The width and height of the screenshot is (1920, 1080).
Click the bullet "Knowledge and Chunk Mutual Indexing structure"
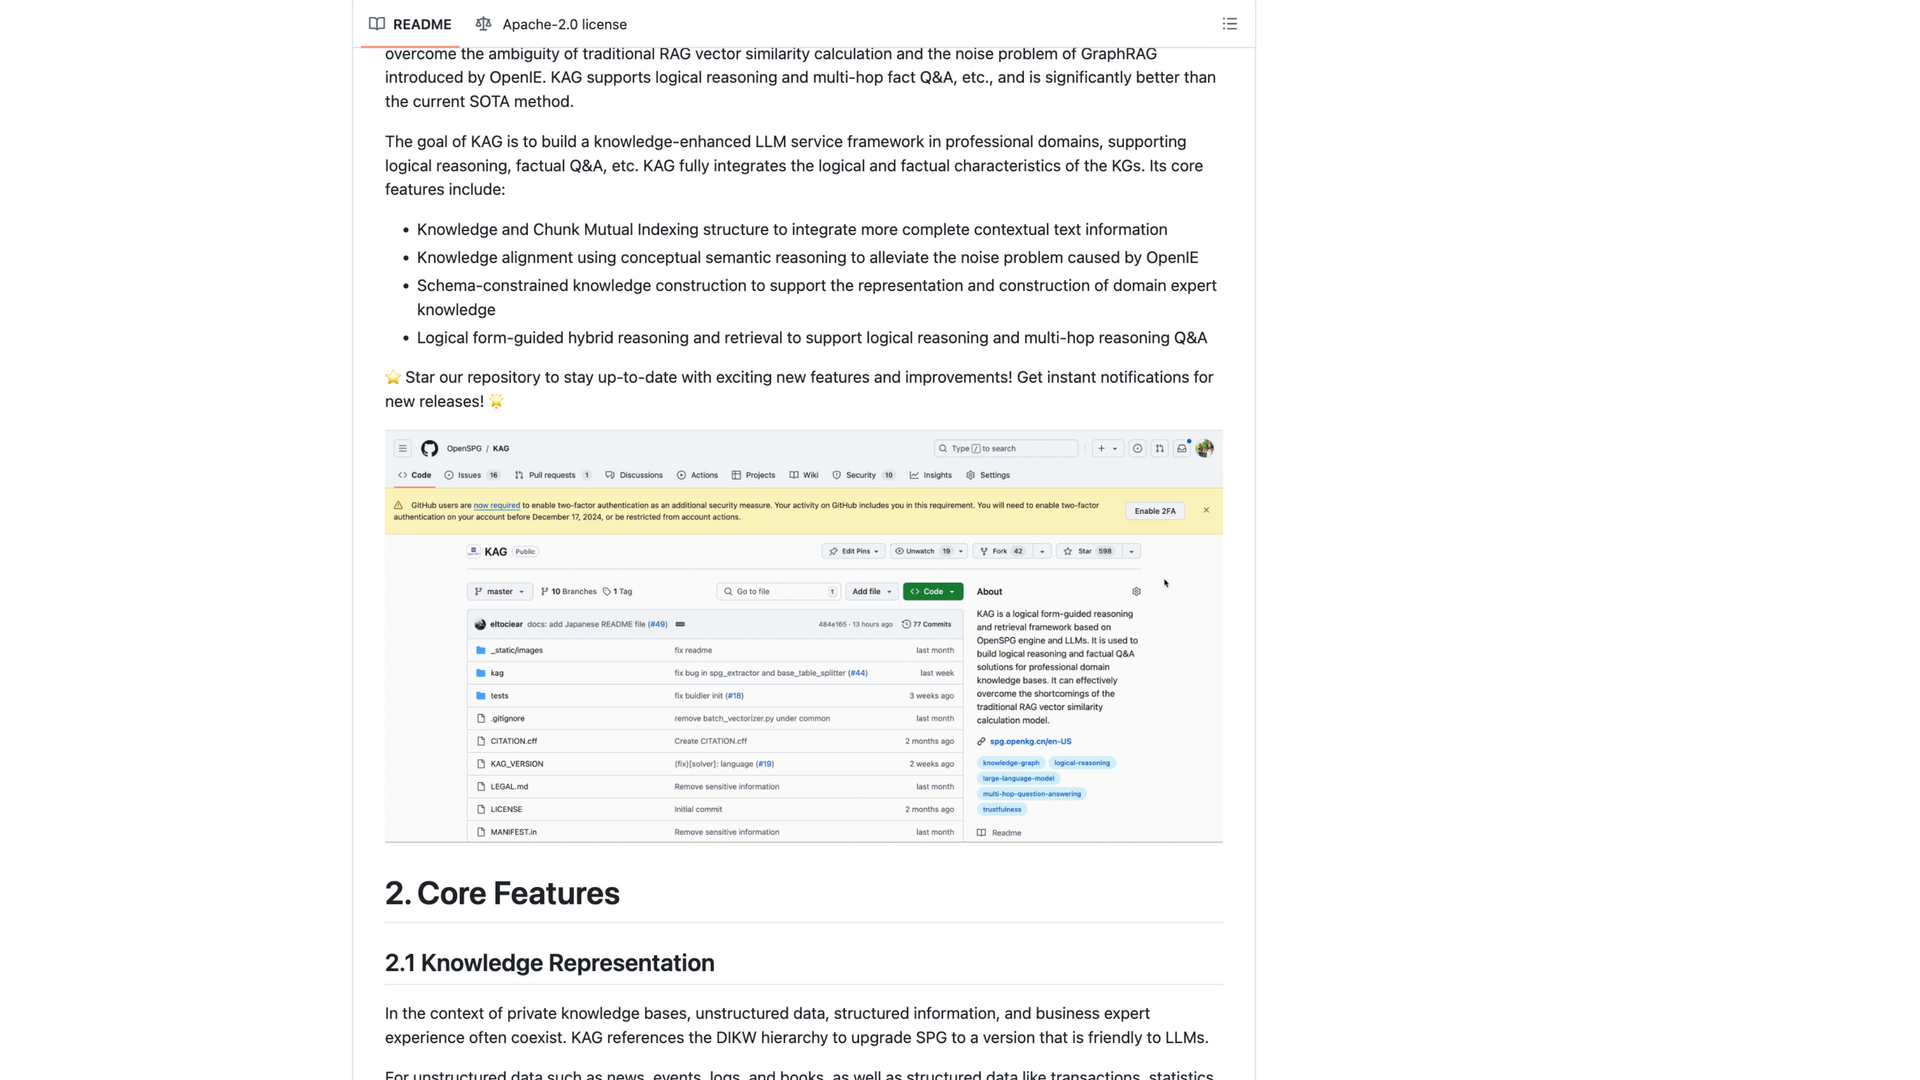(x=791, y=229)
